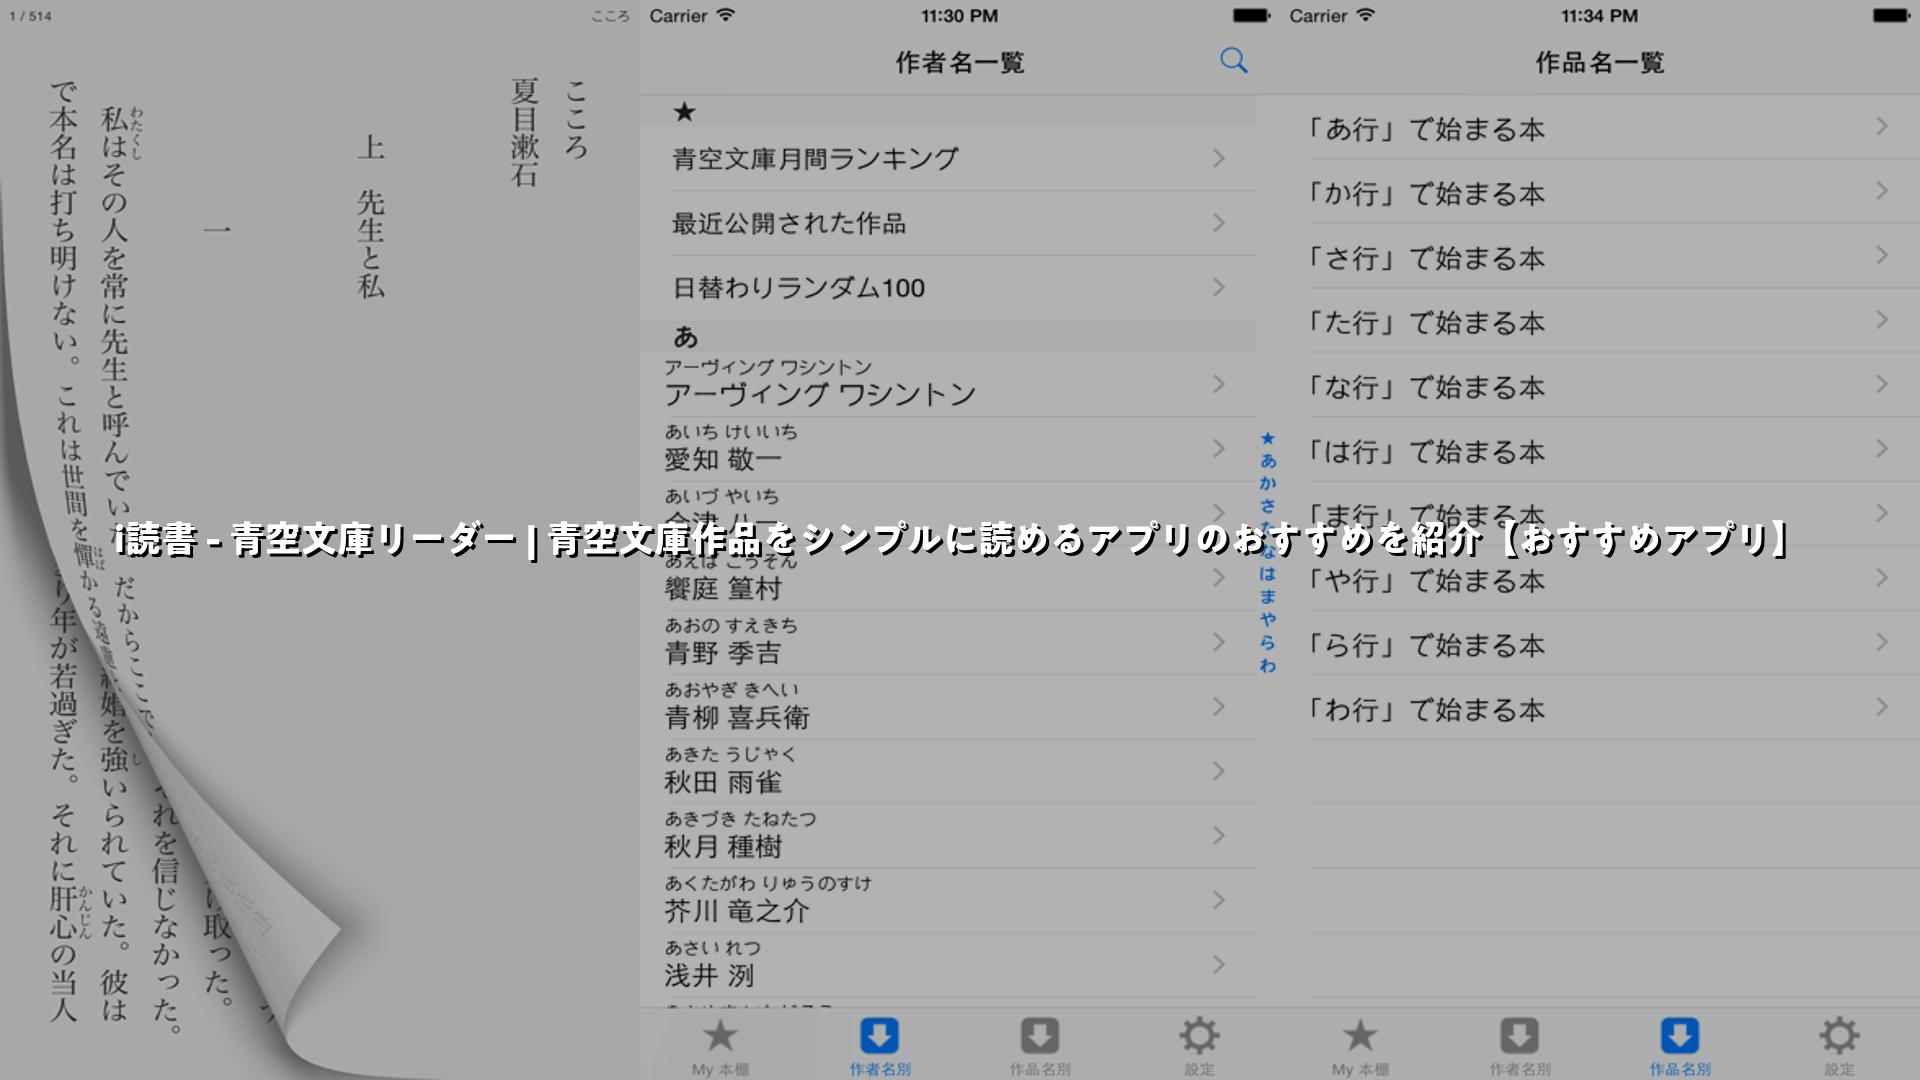Jump to ら in side index

(1268, 642)
